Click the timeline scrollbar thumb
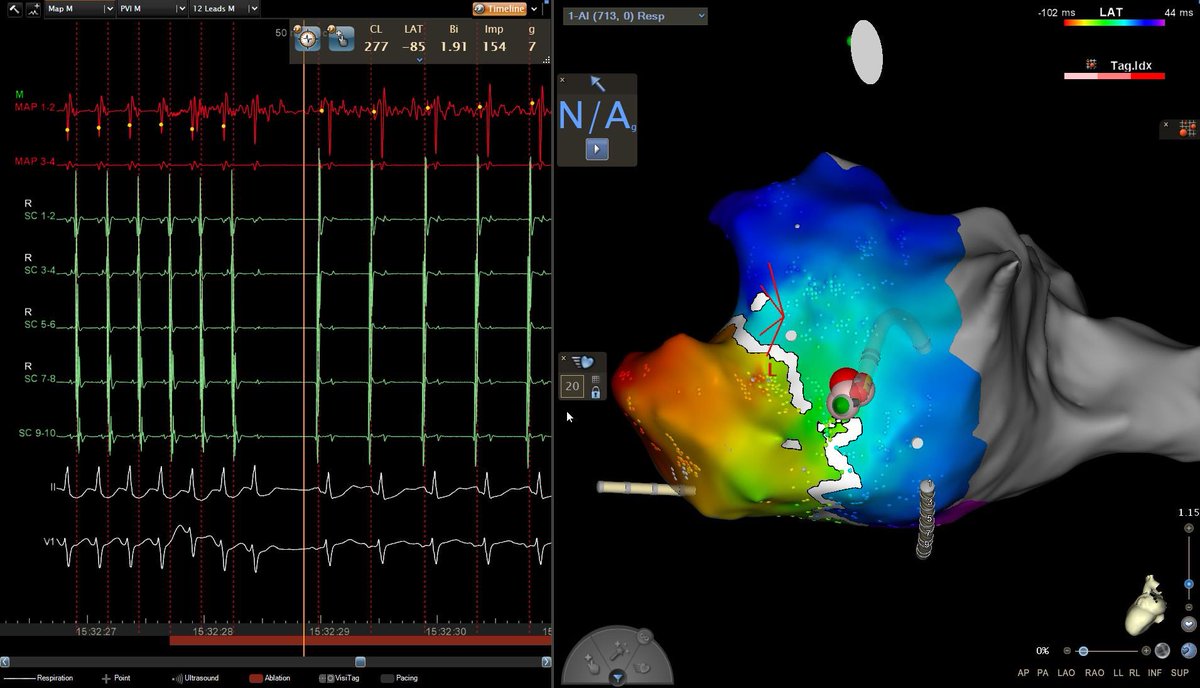This screenshot has height=688, width=1200. pos(361,661)
